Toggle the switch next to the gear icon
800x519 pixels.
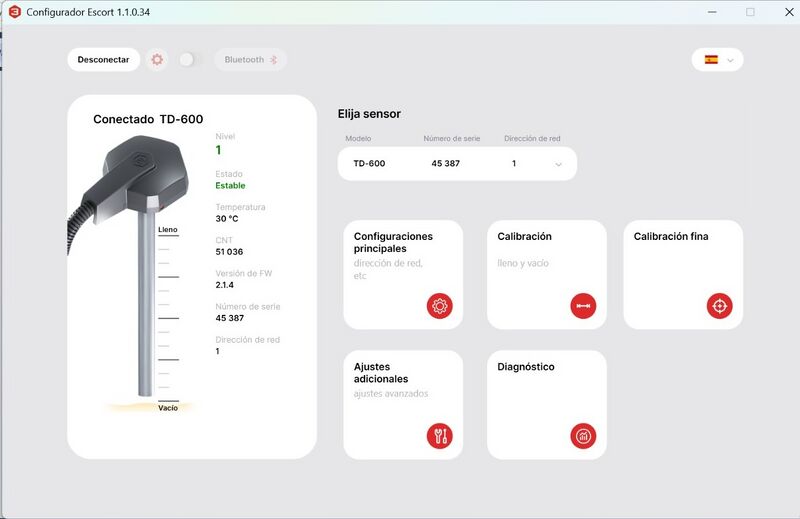[190, 60]
